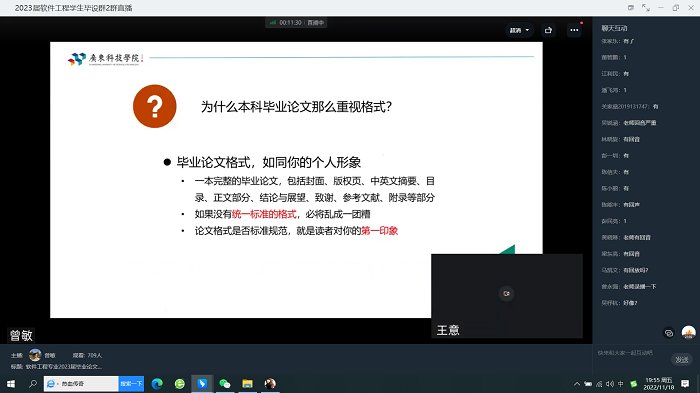Image resolution: width=700 pixels, height=393 pixels.
Task: Open the orange avatar icon in chat panel
Action: 688,332
